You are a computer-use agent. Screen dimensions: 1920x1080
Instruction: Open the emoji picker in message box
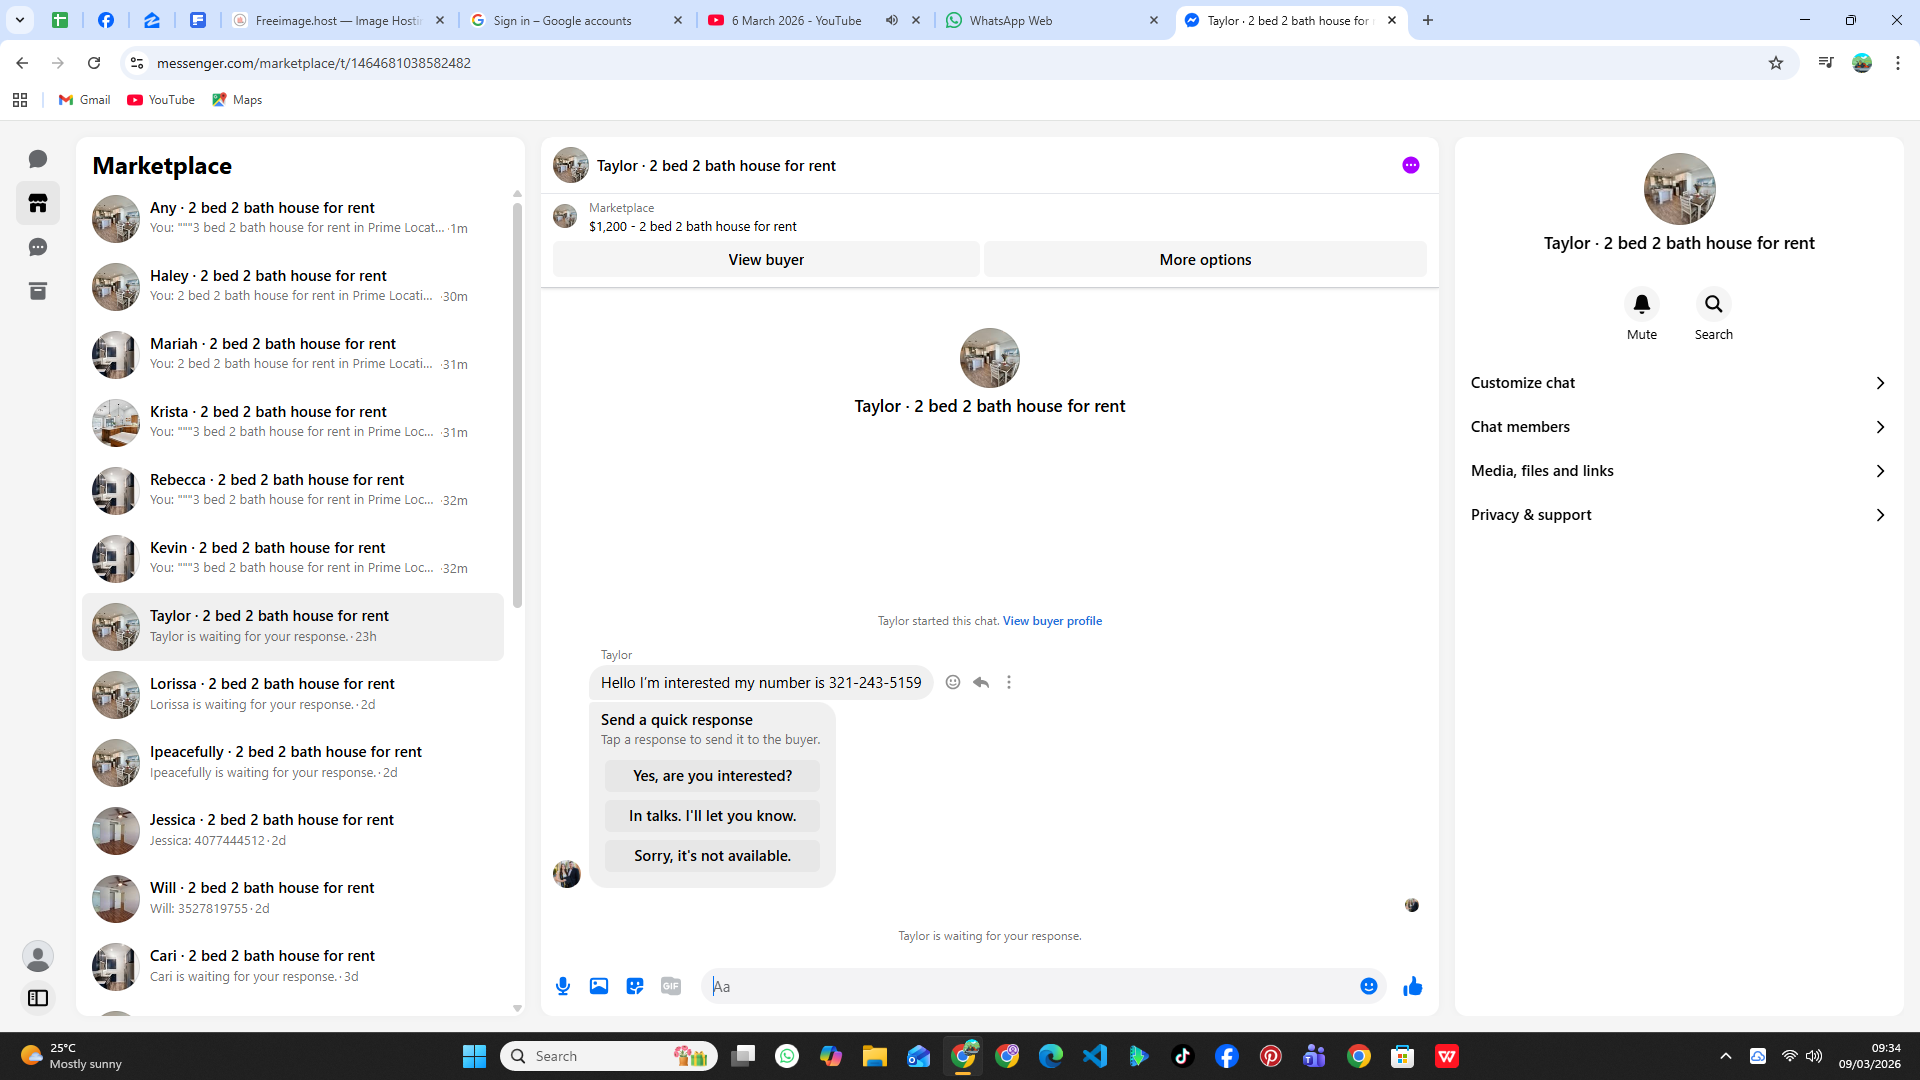tap(1368, 986)
